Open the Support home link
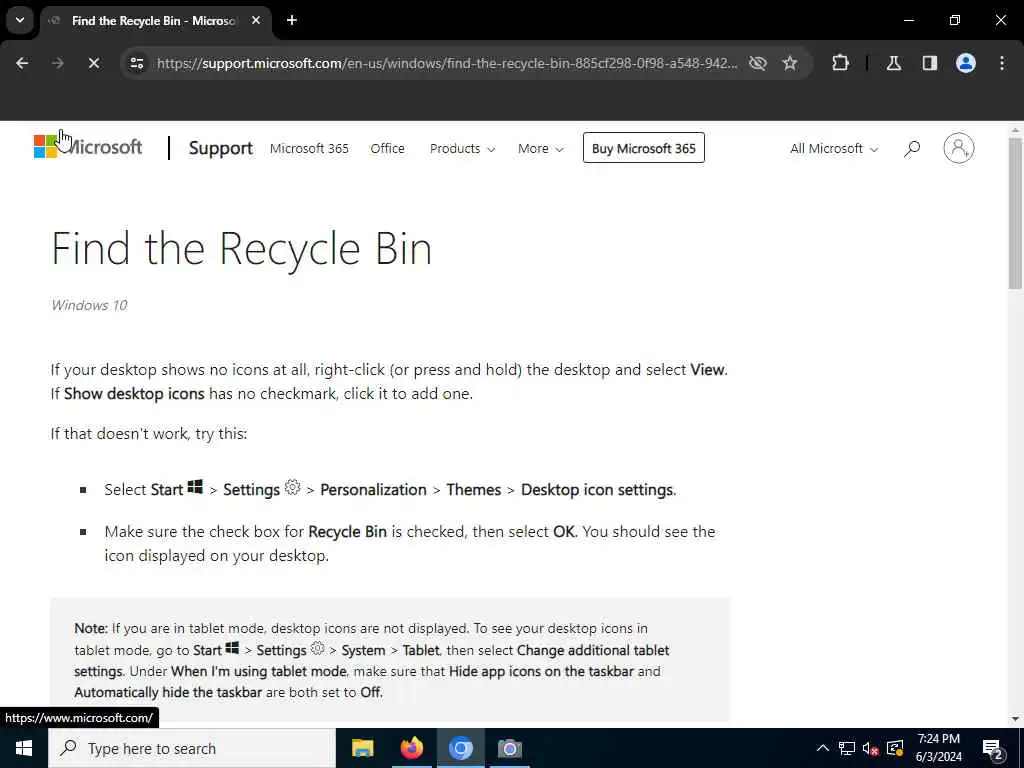Image resolution: width=1024 pixels, height=768 pixels. [220, 148]
